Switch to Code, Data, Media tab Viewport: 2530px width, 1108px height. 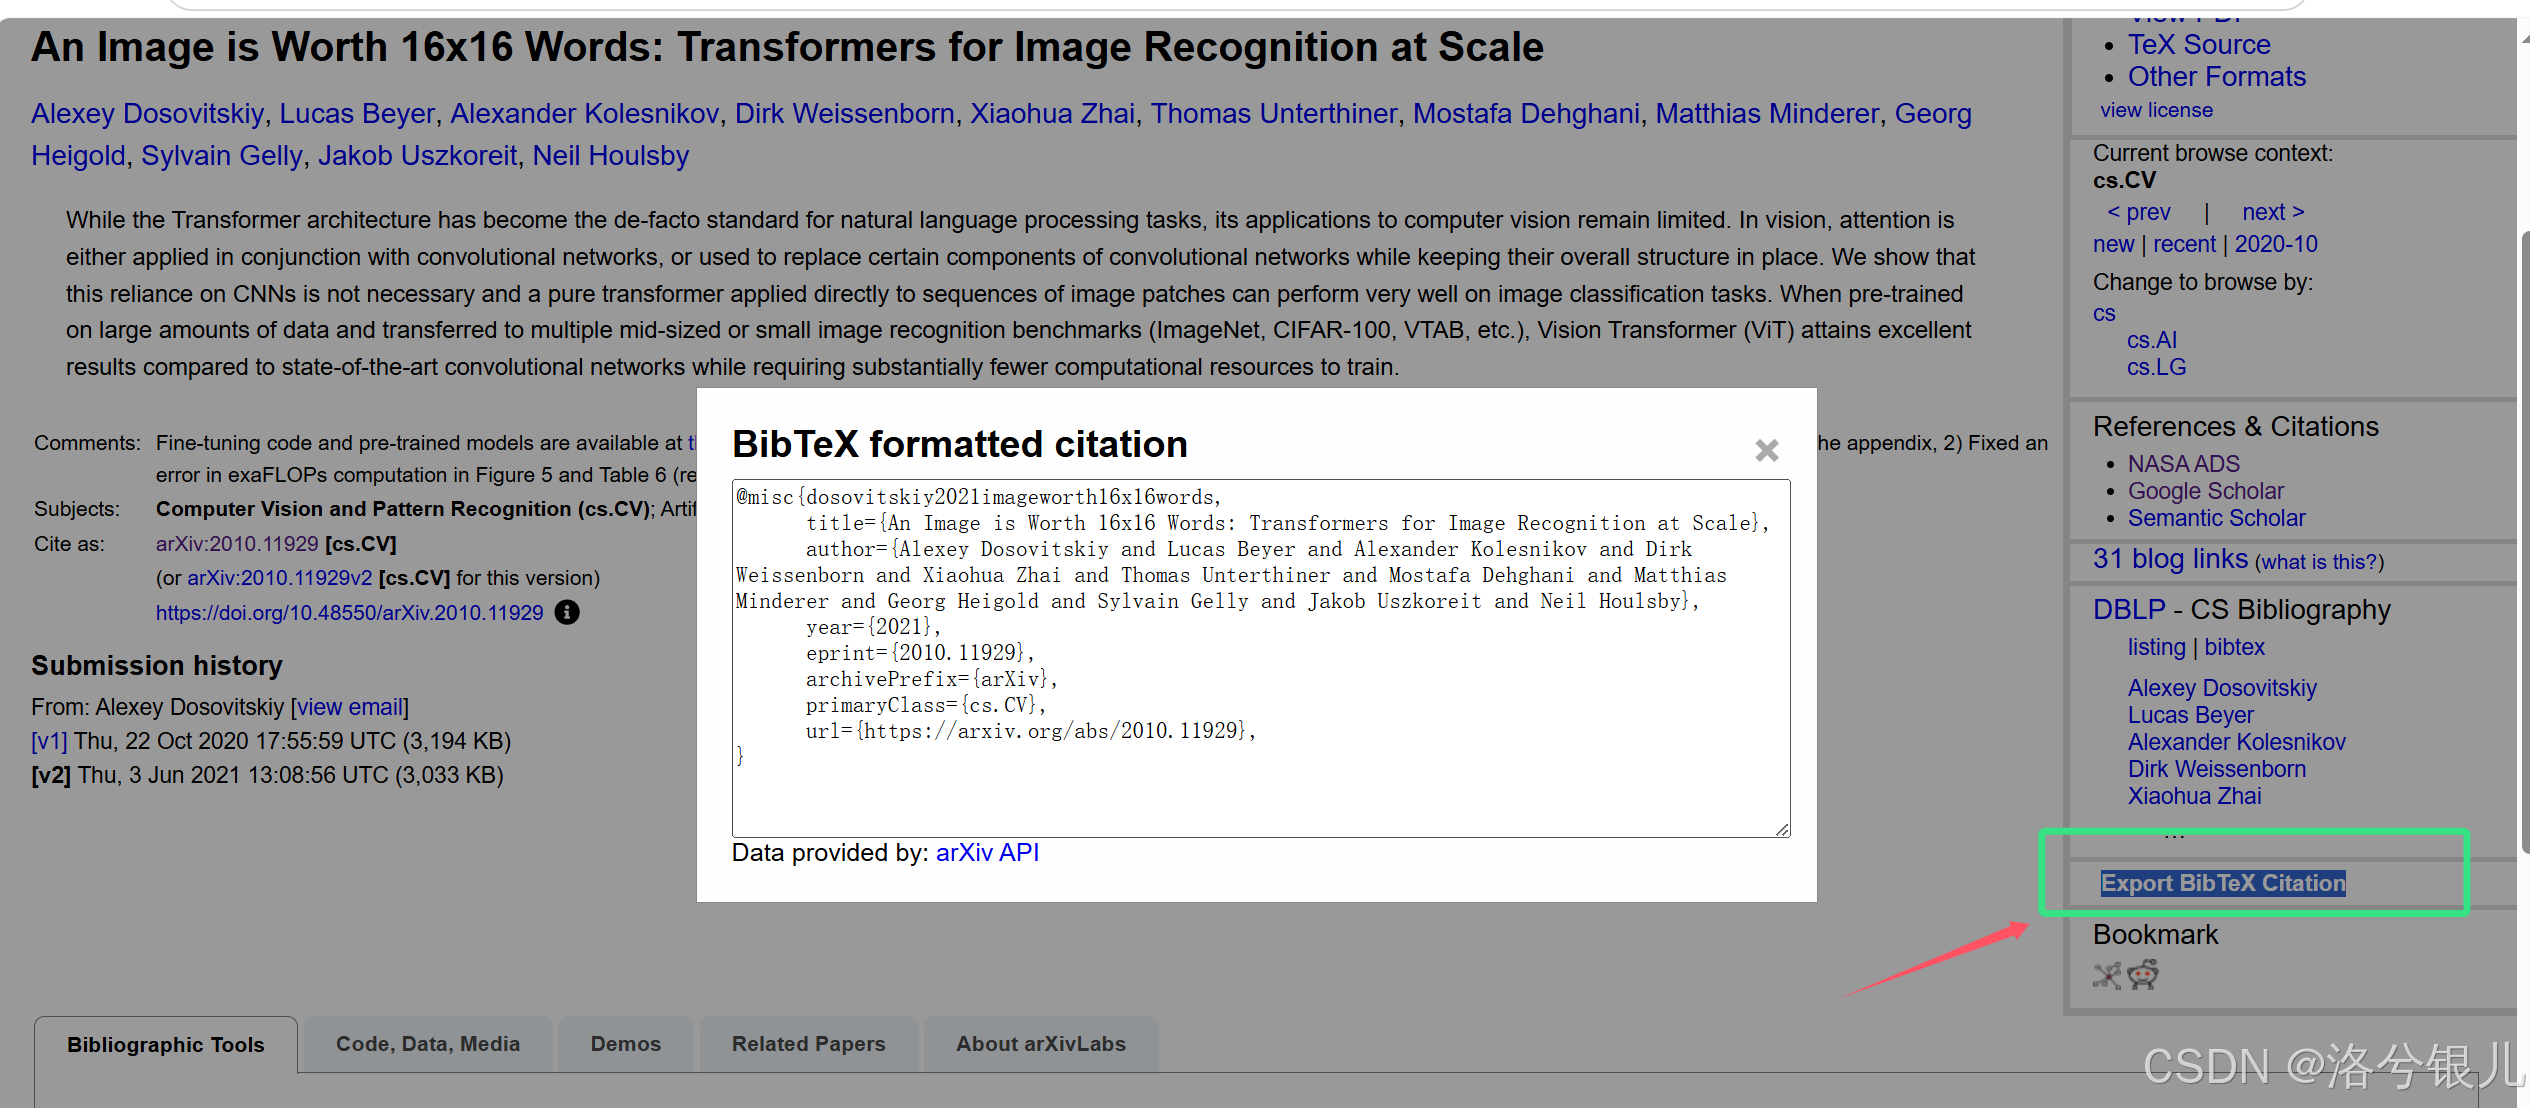point(427,1044)
